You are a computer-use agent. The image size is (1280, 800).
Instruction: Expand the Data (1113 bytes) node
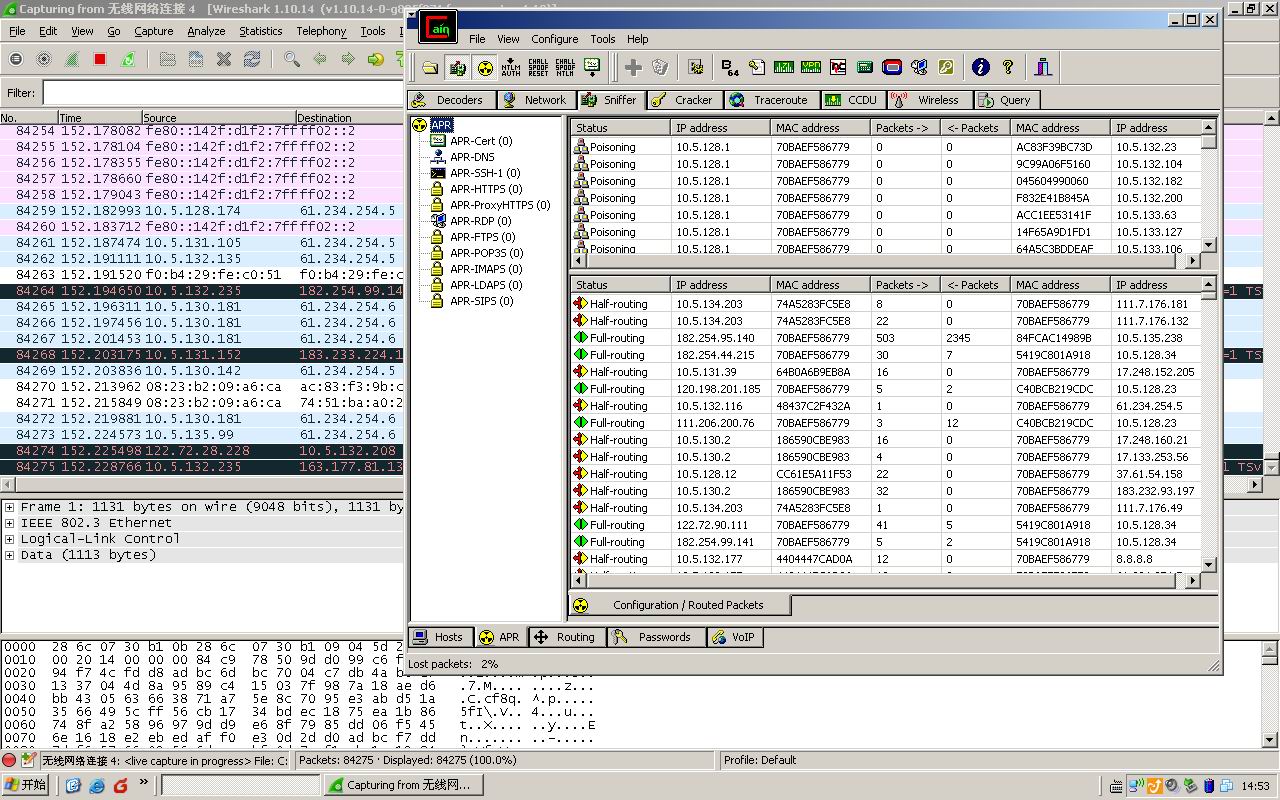click(x=9, y=555)
